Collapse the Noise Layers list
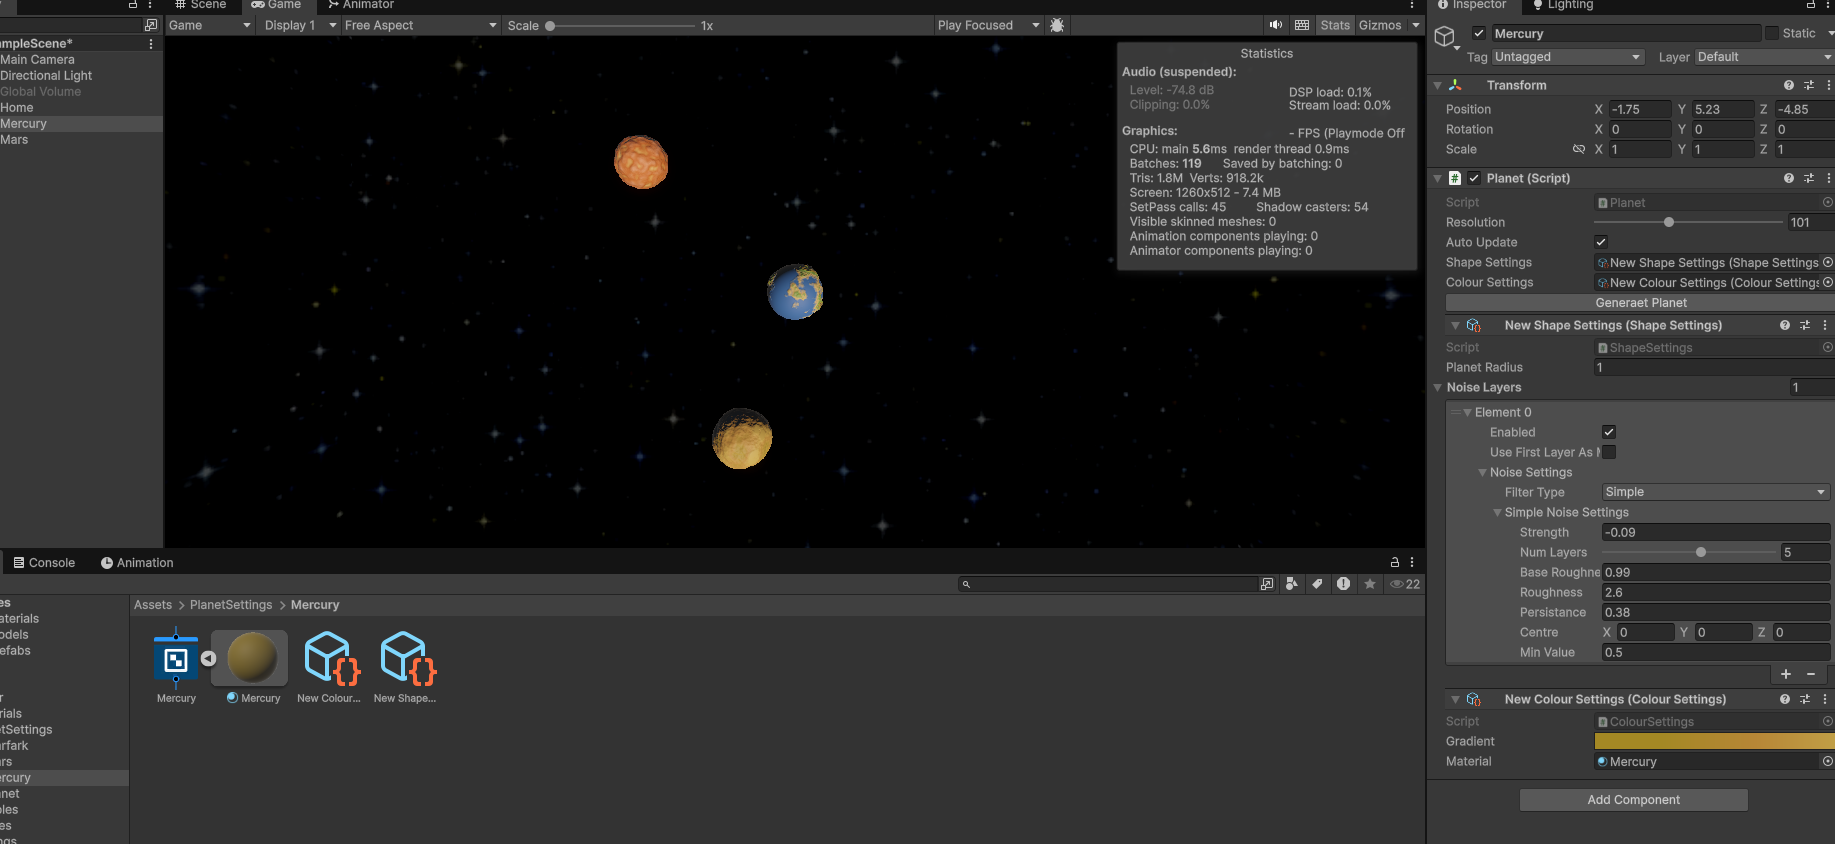The image size is (1835, 844). tap(1438, 388)
